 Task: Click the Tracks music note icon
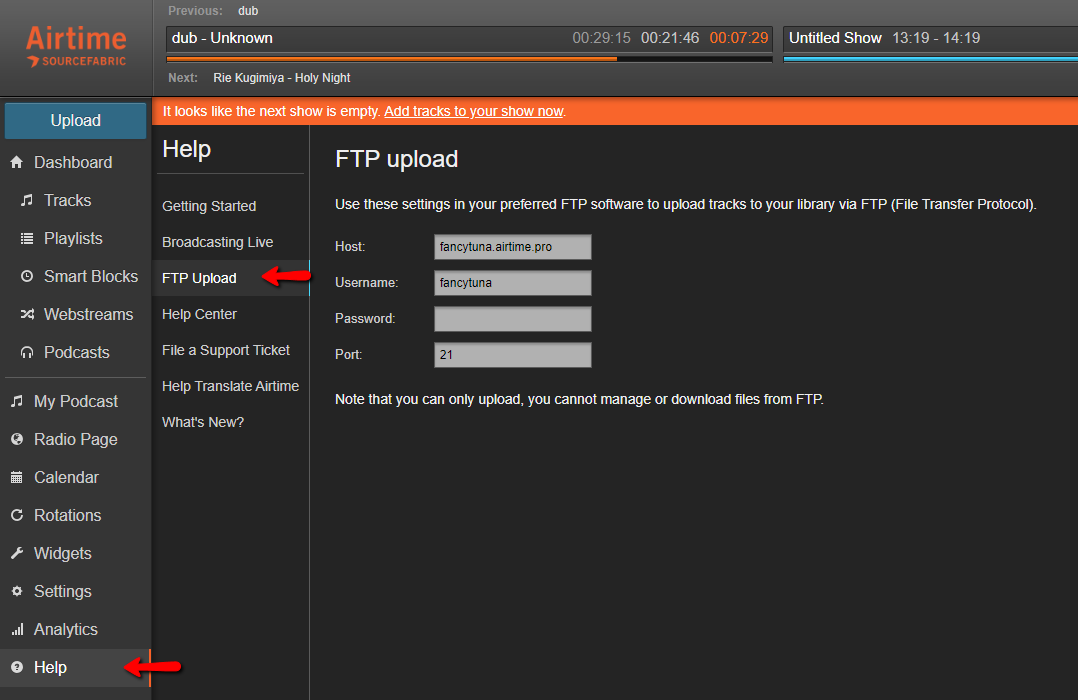click(x=27, y=200)
